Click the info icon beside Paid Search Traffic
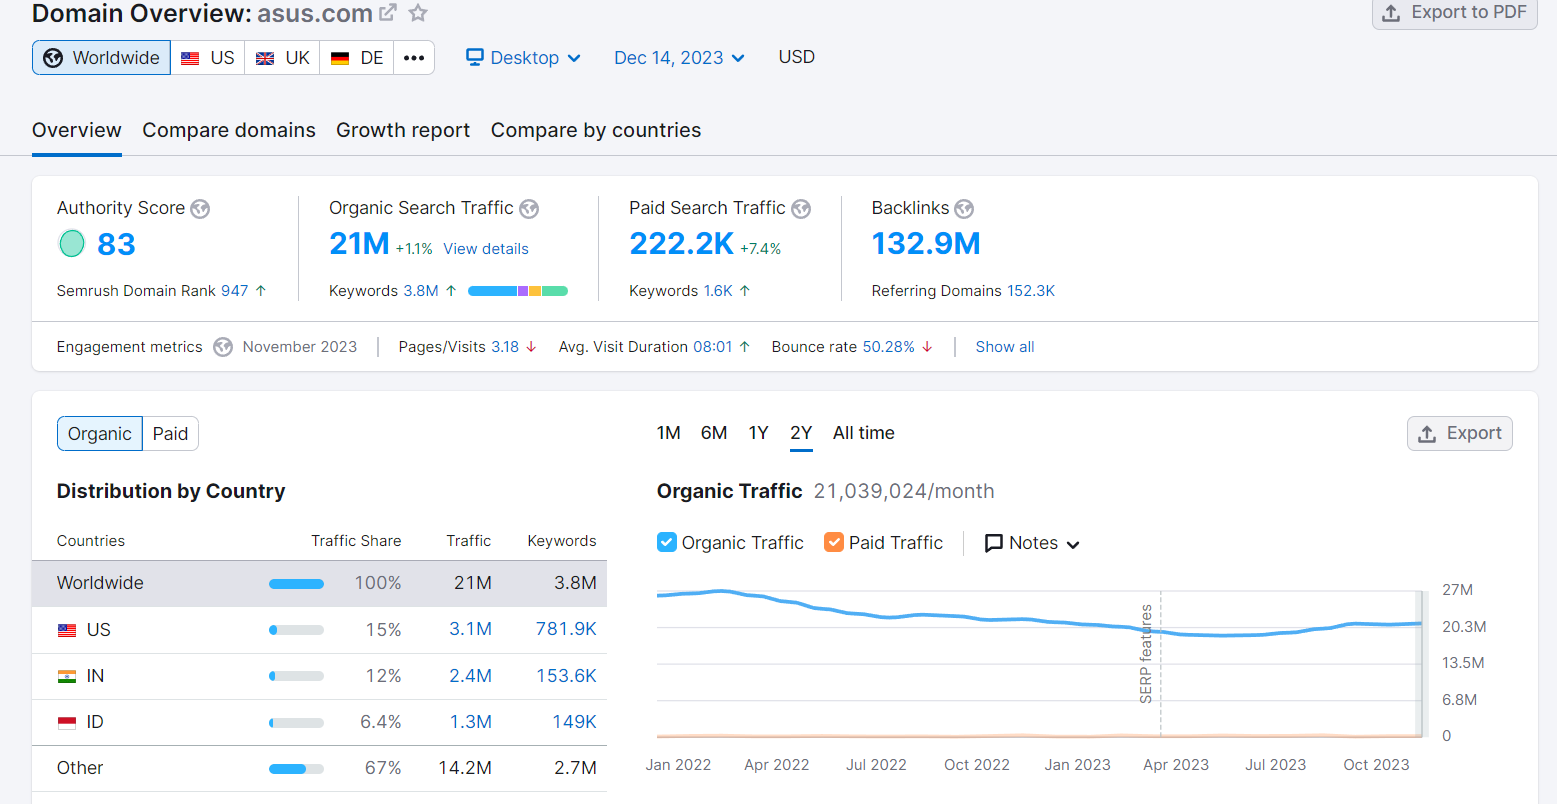1557x804 pixels. 801,209
